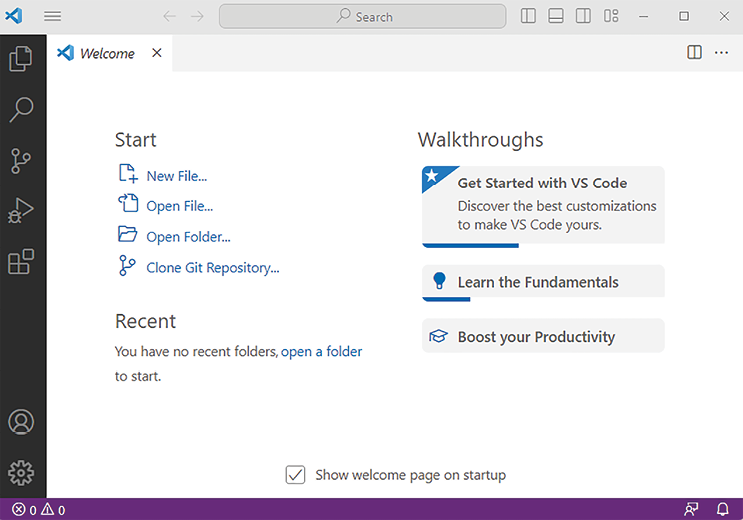Toggle the secondary side bar layout icon
Screen dimensions: 743x520
[583, 16]
